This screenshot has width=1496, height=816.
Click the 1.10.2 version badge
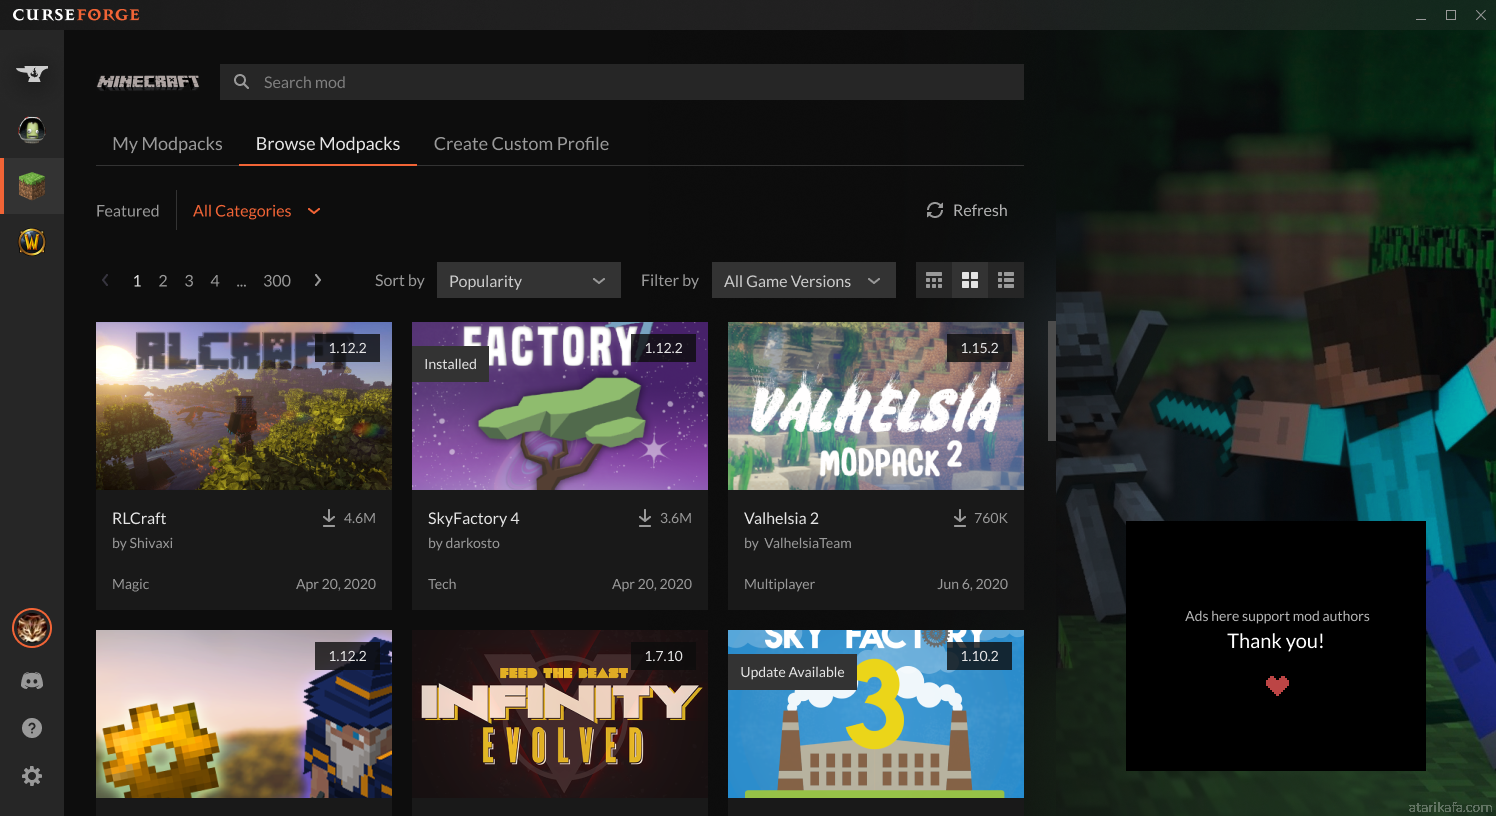pyautogui.click(x=979, y=656)
